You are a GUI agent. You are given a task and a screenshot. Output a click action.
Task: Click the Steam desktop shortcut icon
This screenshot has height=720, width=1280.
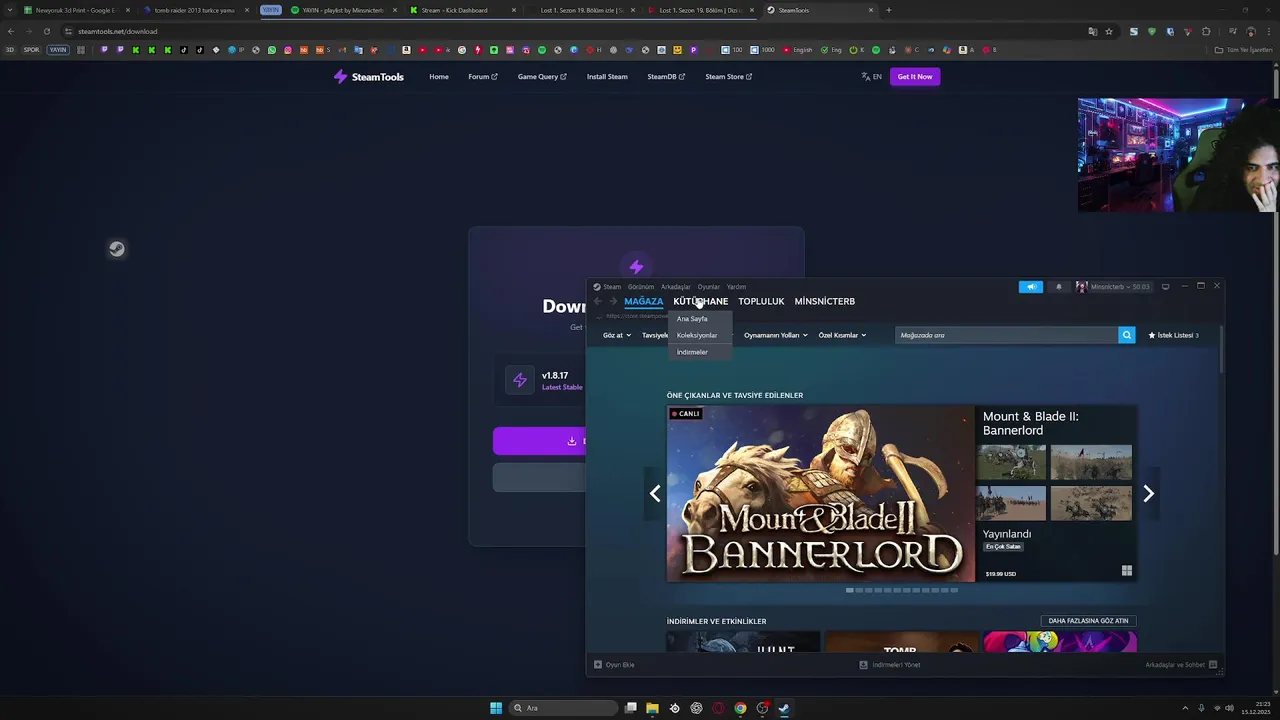117,249
